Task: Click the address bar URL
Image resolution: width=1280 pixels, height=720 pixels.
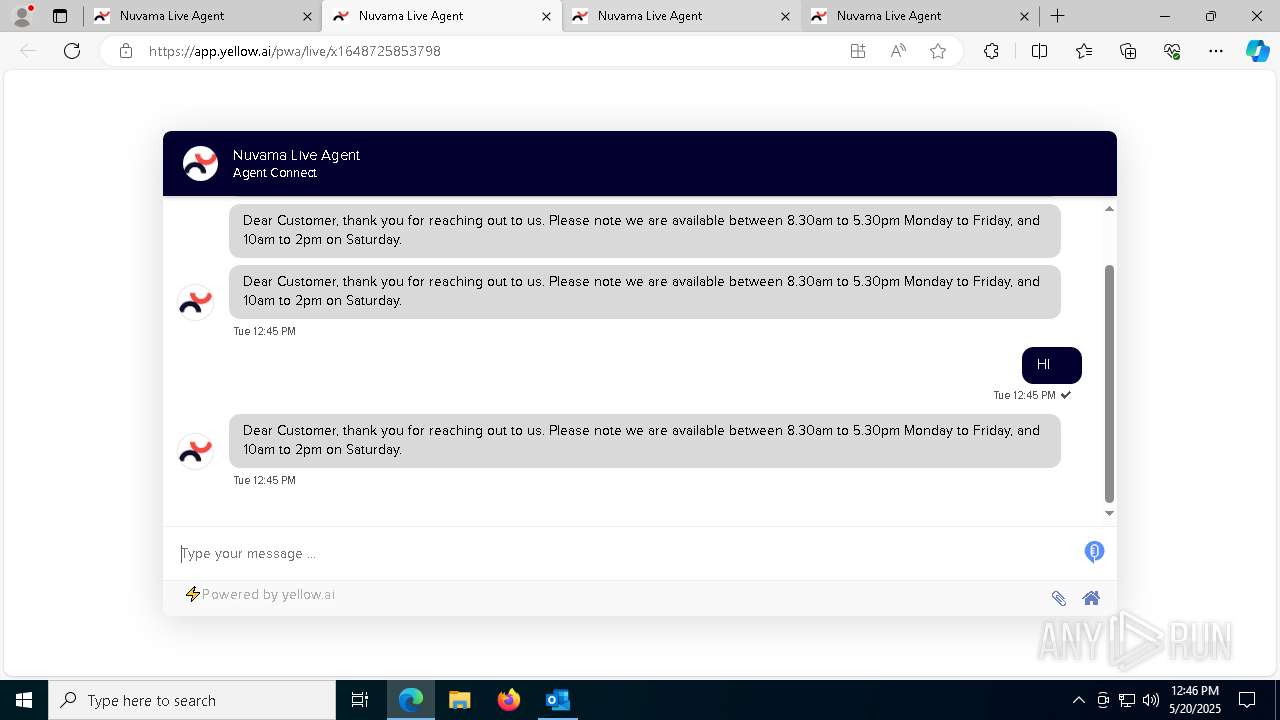Action: [x=294, y=51]
